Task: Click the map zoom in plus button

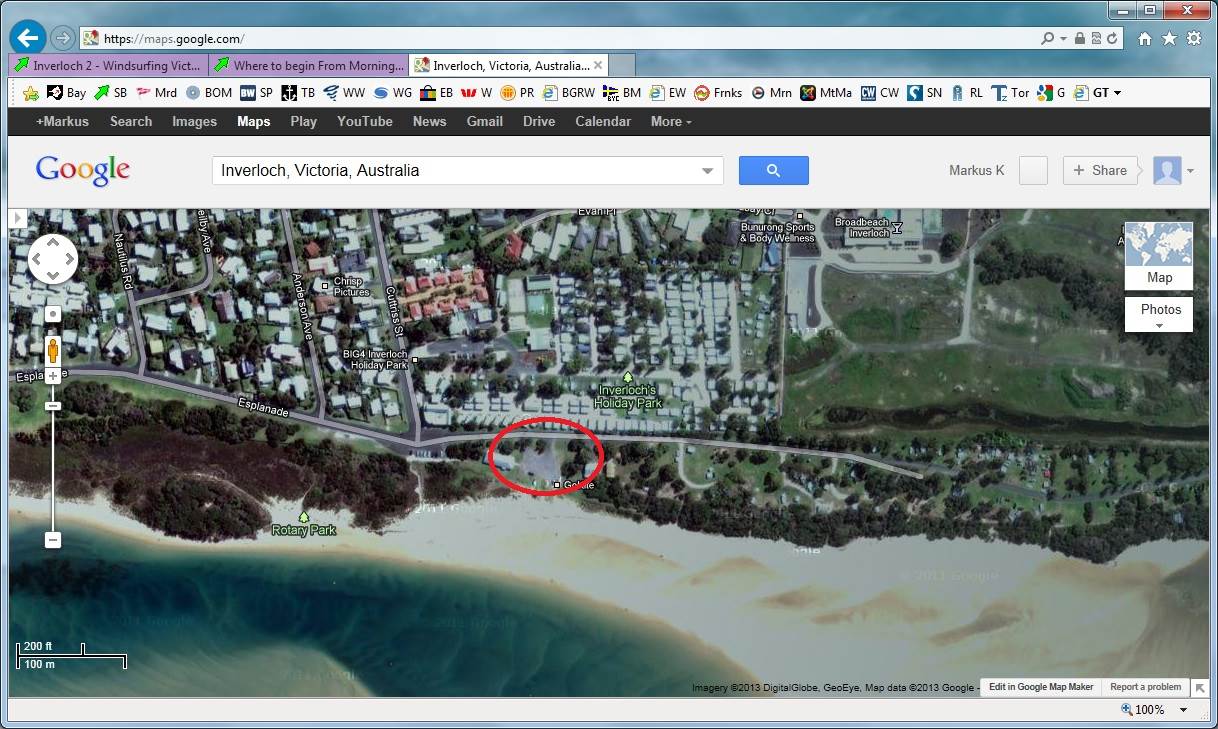Action: click(53, 376)
